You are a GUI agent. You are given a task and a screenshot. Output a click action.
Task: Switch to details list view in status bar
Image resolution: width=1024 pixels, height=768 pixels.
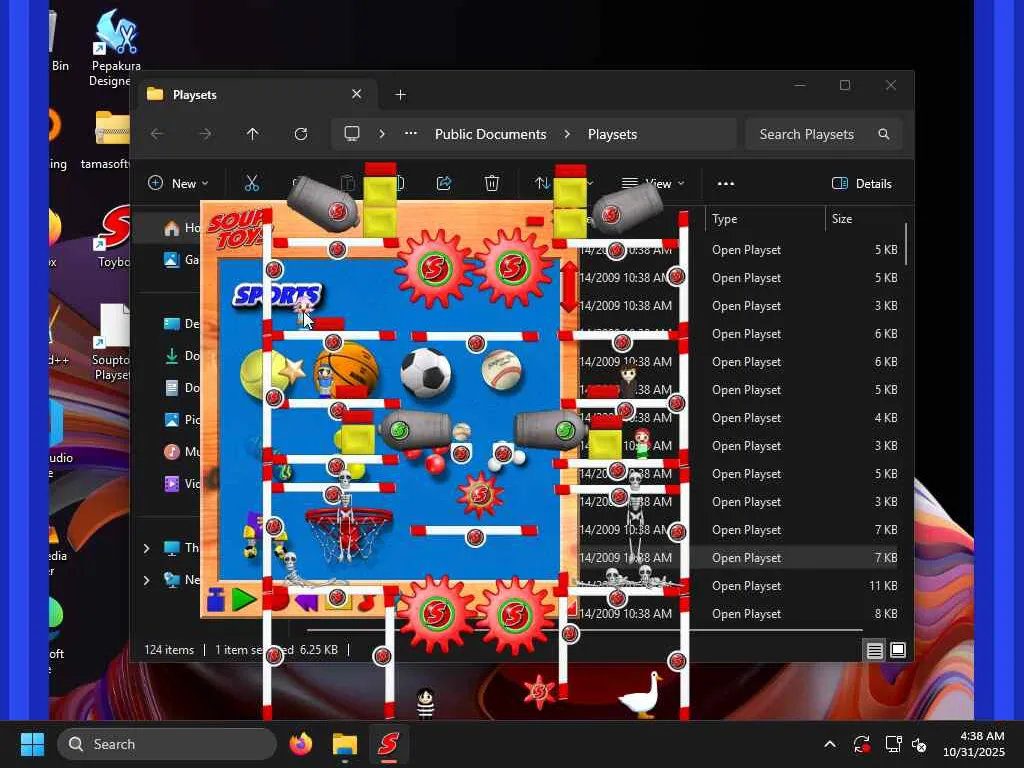(874, 650)
